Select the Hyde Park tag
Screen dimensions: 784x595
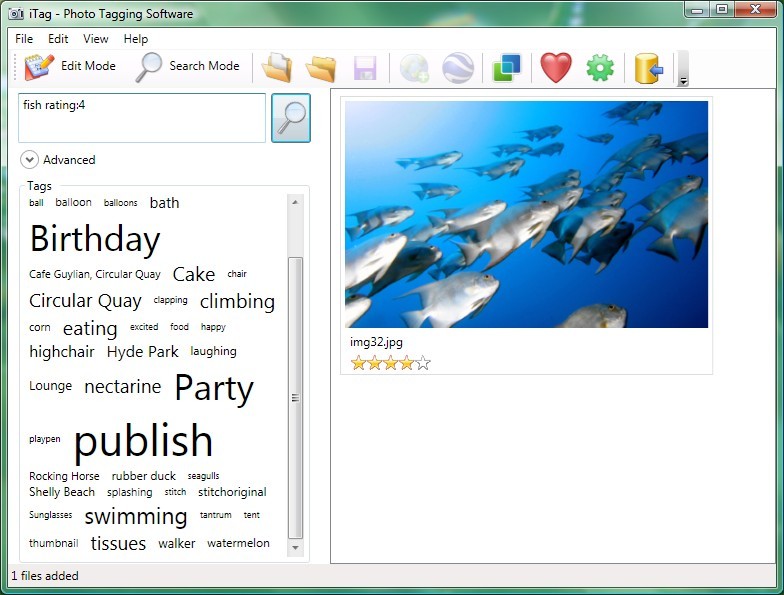click(x=142, y=352)
